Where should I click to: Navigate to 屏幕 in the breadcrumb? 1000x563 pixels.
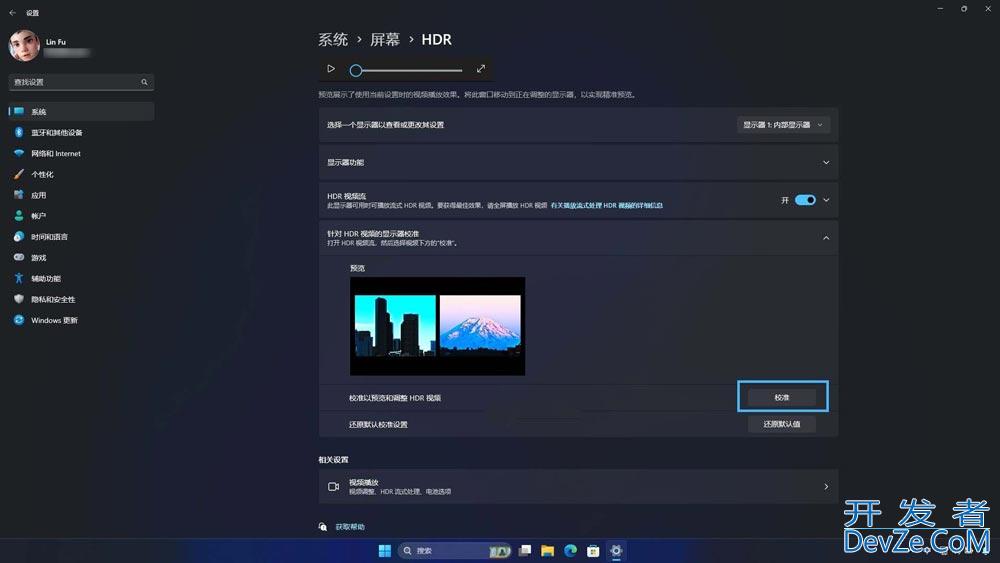[385, 40]
